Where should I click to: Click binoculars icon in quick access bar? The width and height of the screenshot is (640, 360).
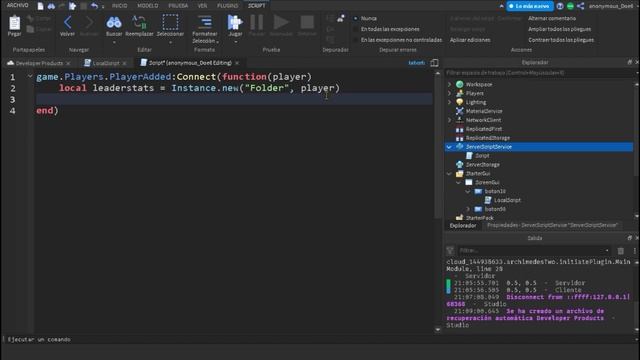pos(51,6)
